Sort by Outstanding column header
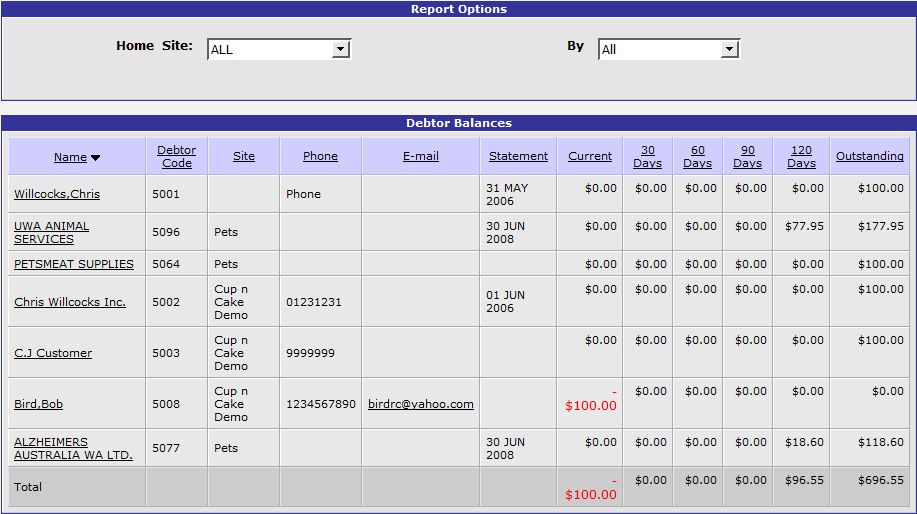The image size is (917, 514). coord(870,156)
